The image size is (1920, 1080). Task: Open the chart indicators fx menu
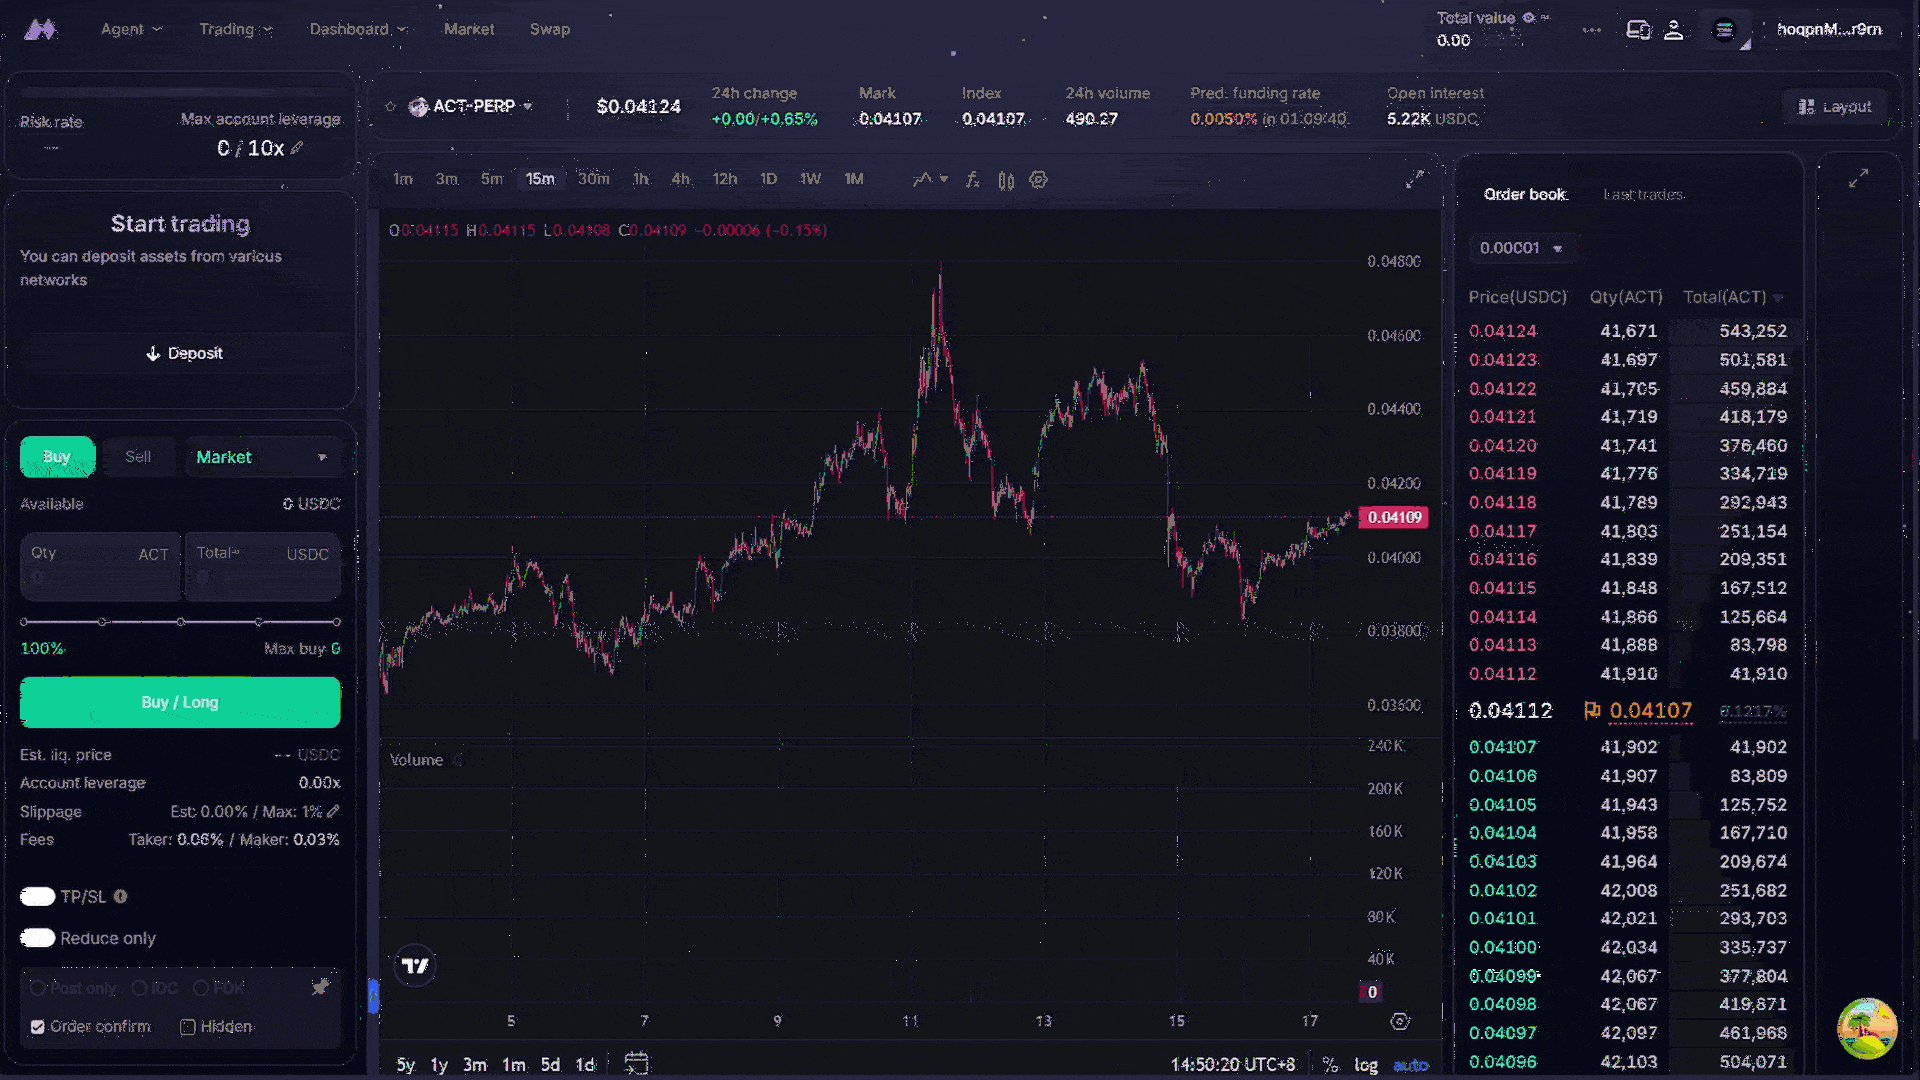click(971, 180)
